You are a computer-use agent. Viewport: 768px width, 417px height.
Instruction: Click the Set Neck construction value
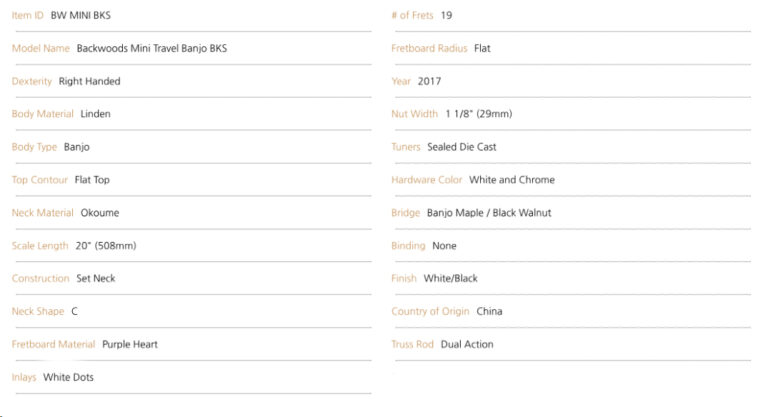pyautogui.click(x=96, y=278)
